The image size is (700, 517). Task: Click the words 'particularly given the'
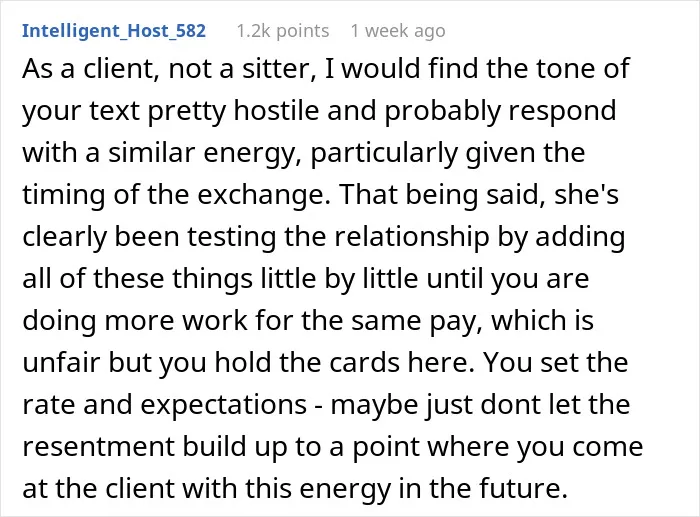pyautogui.click(x=448, y=153)
